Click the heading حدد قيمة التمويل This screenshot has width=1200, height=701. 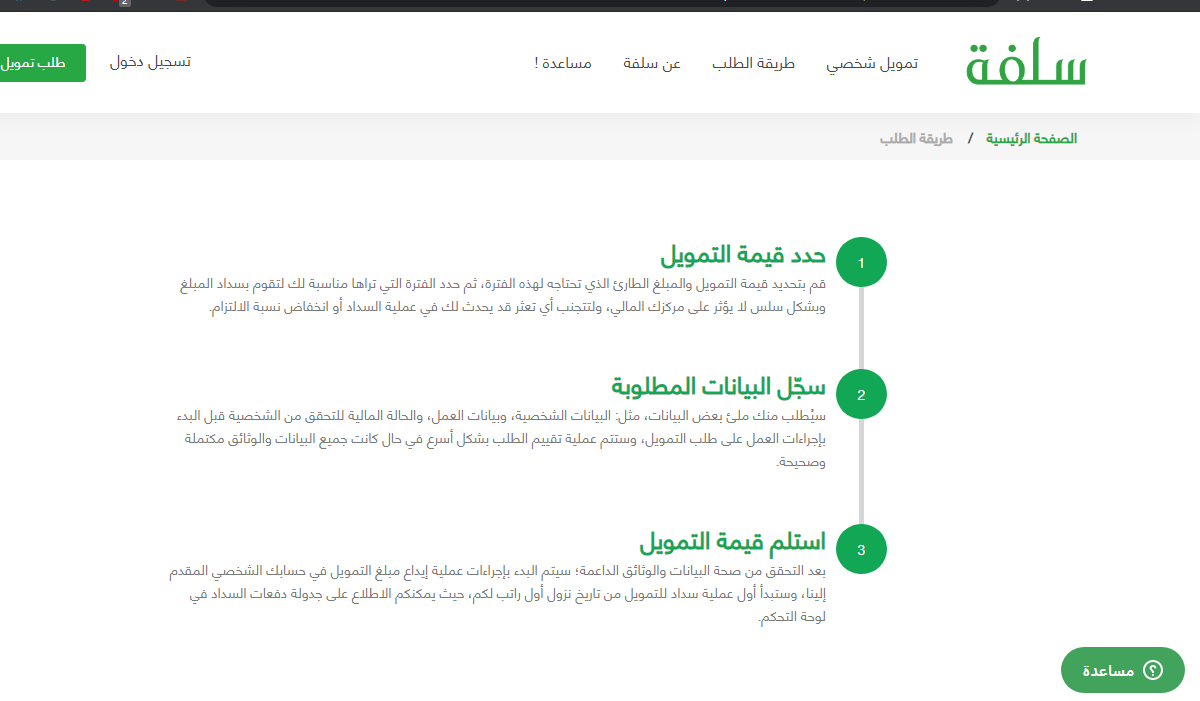point(743,255)
